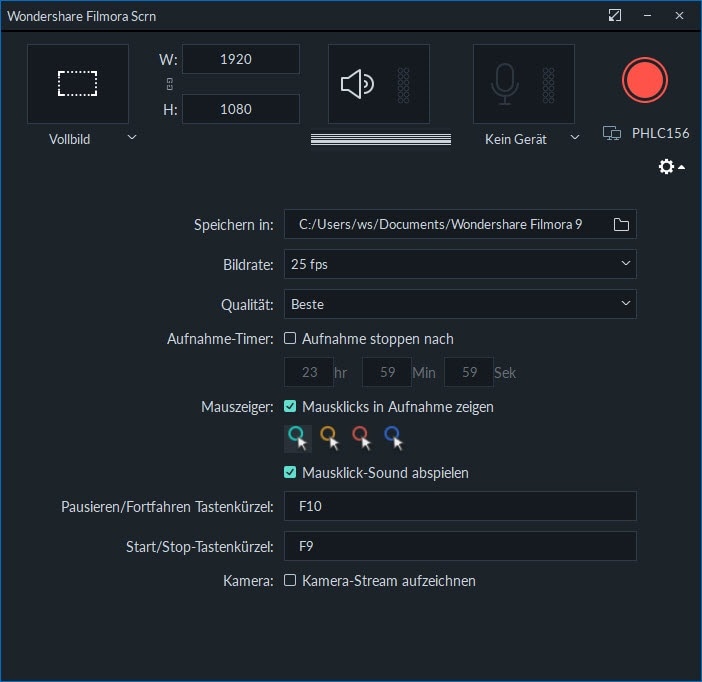Close the Filmora Scrn window

(679, 15)
